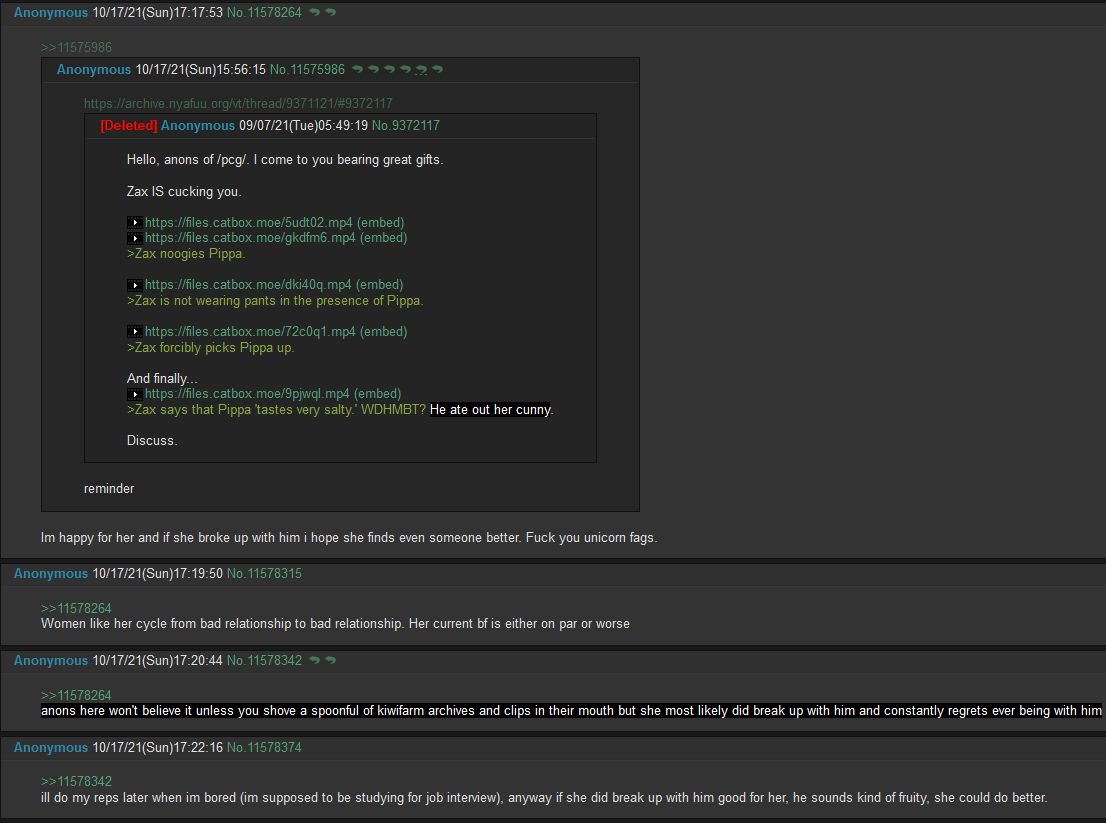Click video icon before 9pjwql.mp4 link
The image size is (1106, 823).
coord(135,394)
